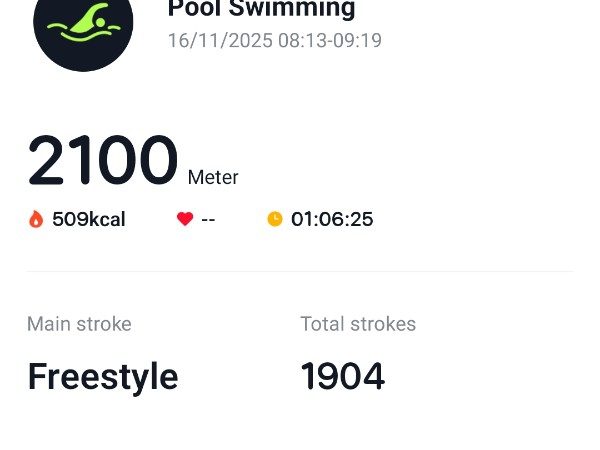The image size is (600, 450).
Task: Click the Meter unit label
Action: pyautogui.click(x=213, y=177)
